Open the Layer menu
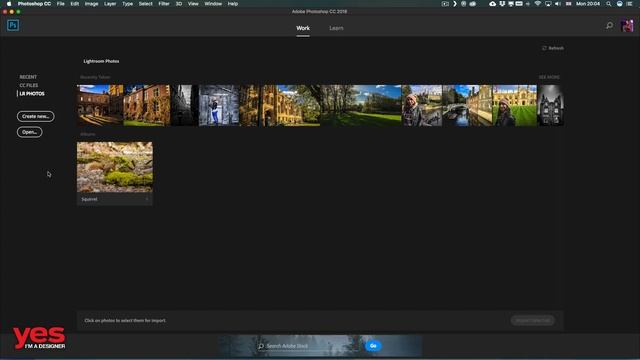Screen dimensions: 640x360 tap(110, 4)
